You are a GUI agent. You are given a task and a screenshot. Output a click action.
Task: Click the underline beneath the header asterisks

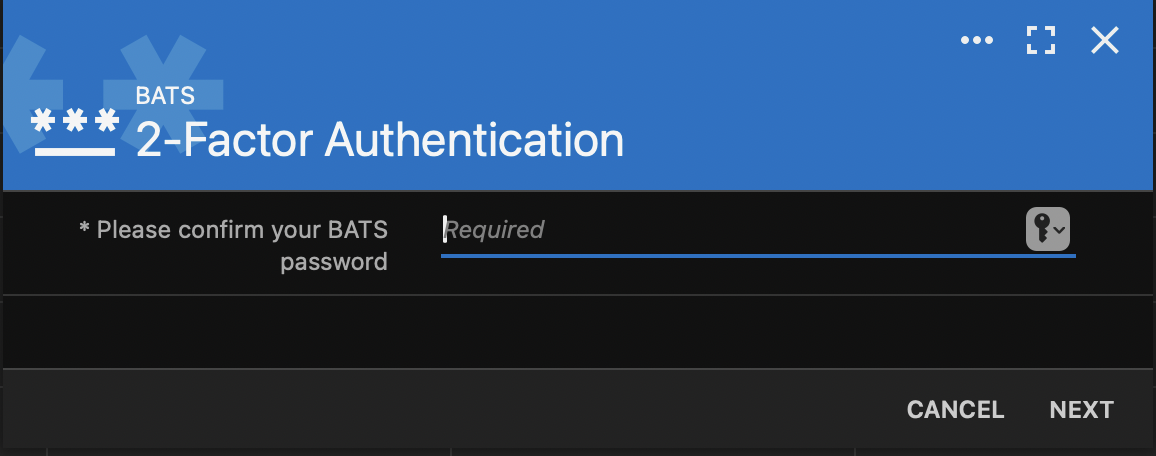coord(75,152)
